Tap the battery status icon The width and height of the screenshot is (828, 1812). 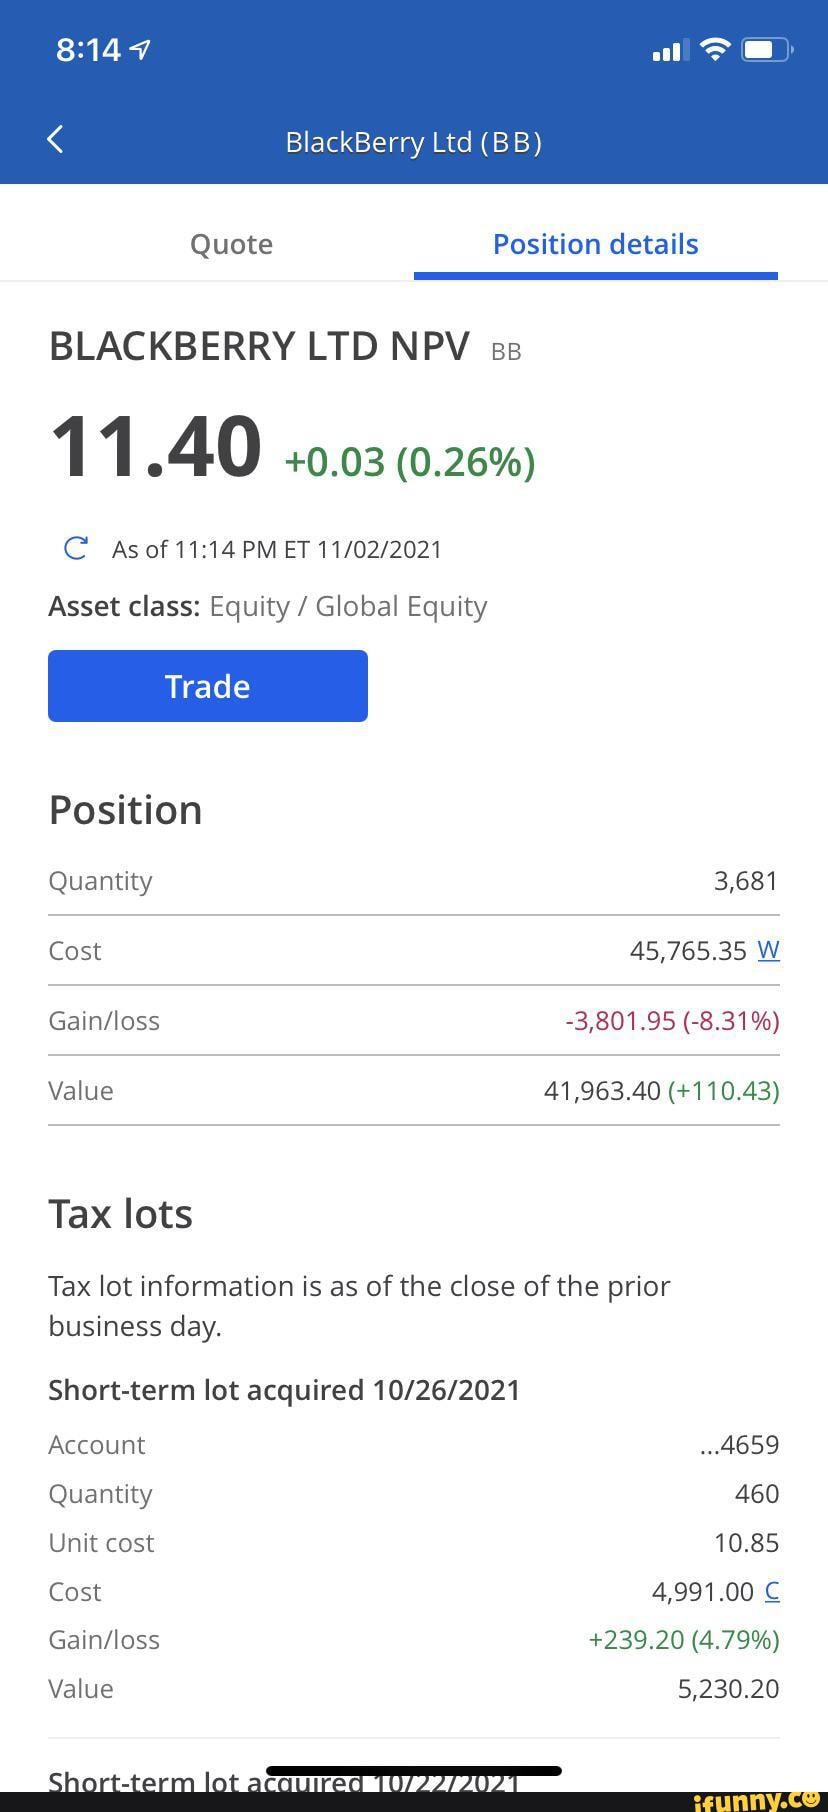click(x=766, y=49)
